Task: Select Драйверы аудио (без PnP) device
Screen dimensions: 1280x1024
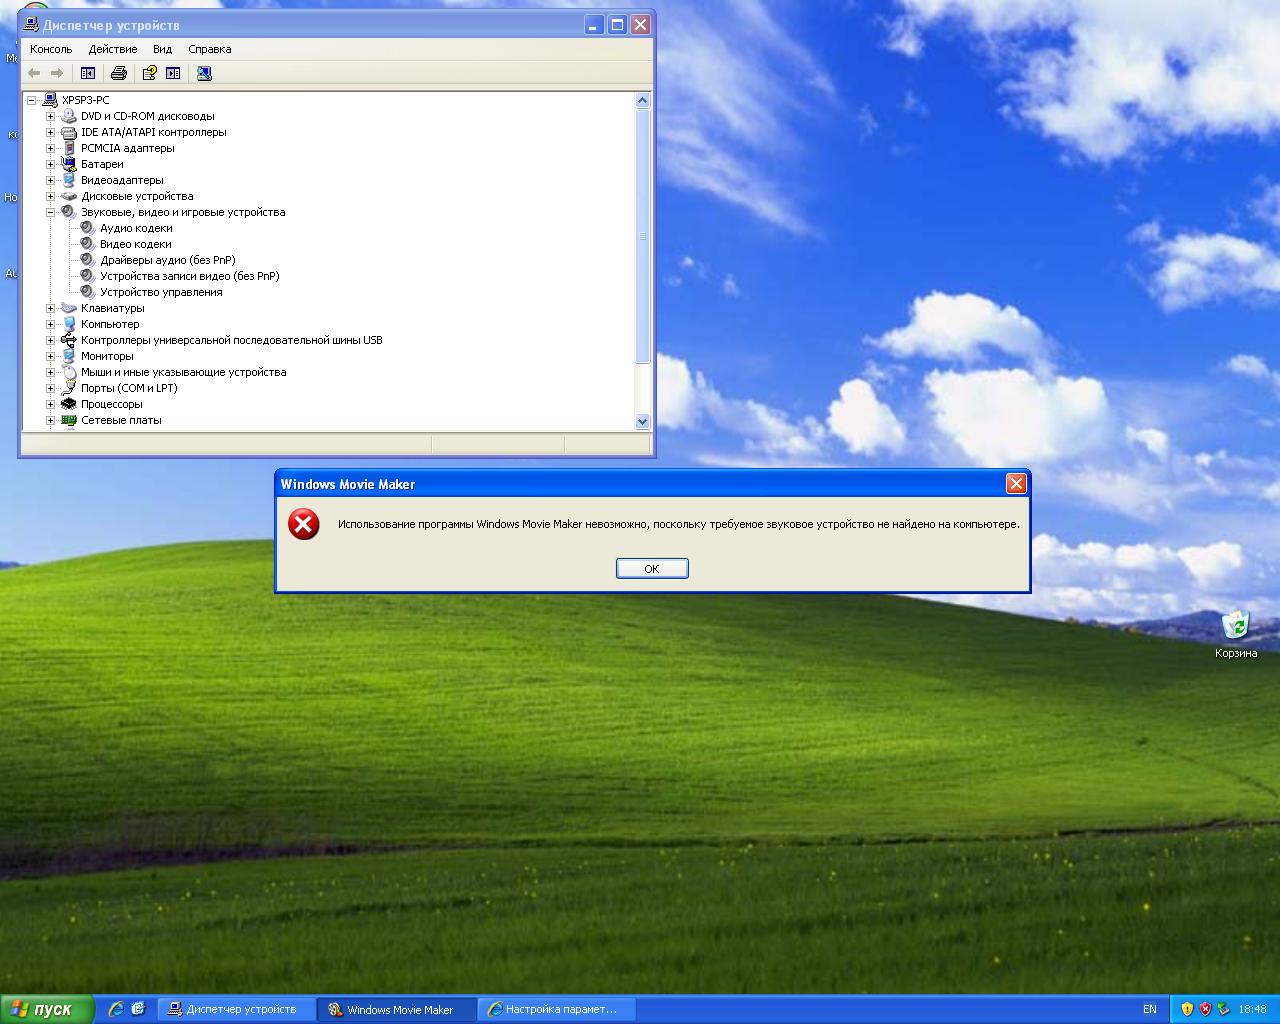Action: point(168,260)
